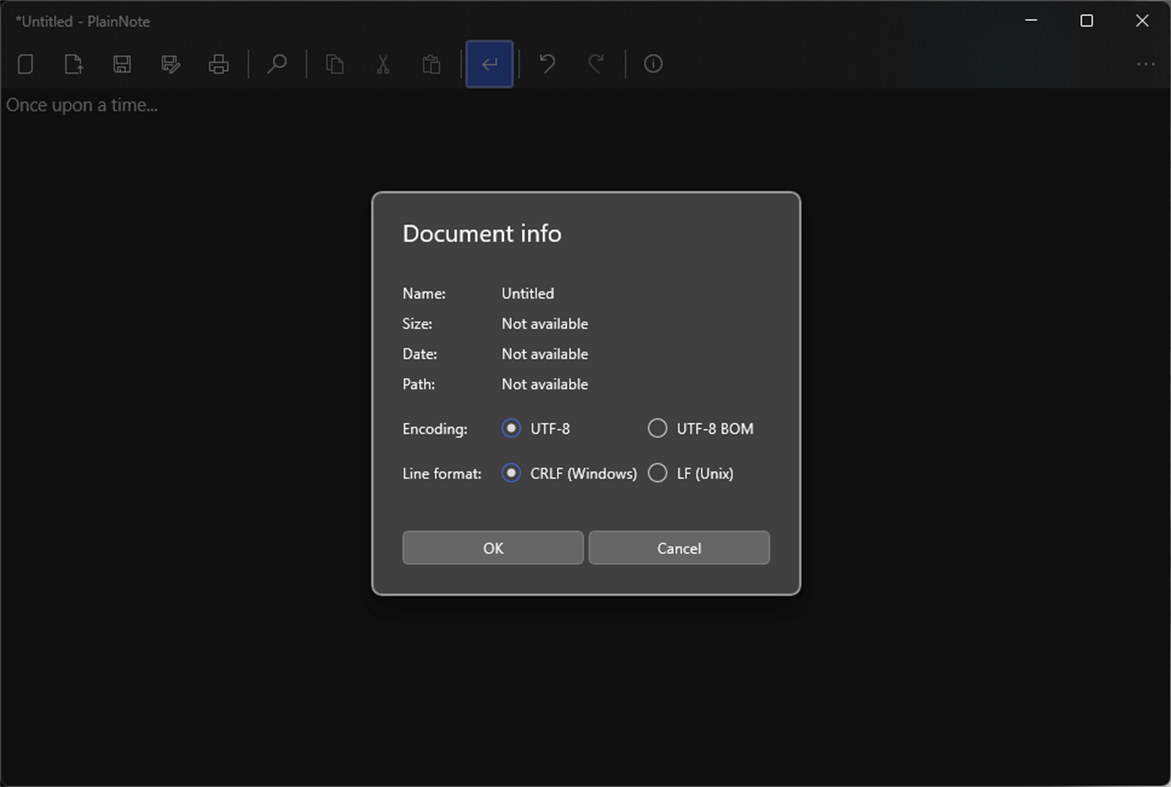Open the Find tool
The image size is (1171, 787).
pyautogui.click(x=276, y=63)
